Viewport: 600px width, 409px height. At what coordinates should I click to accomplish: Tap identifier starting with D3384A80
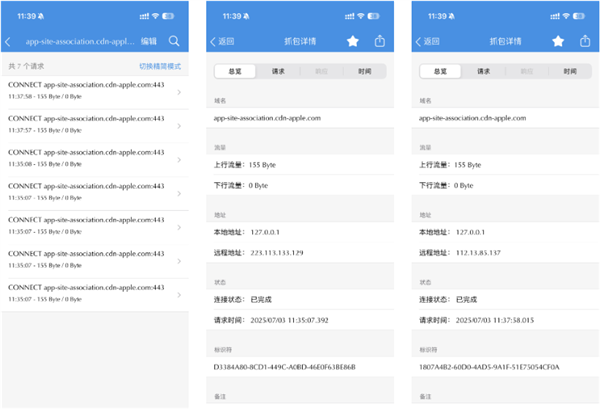click(284, 367)
